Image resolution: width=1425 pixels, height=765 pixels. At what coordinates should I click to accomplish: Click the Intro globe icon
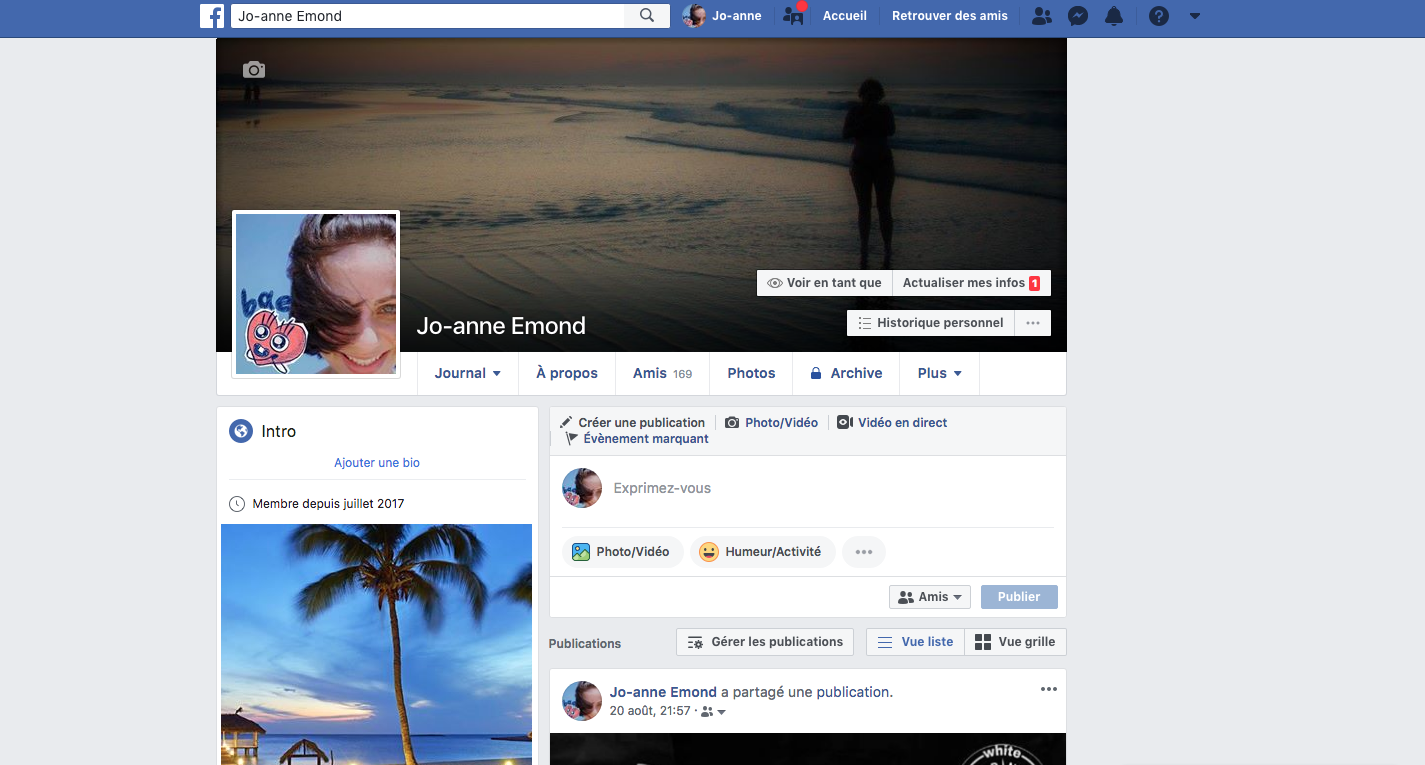point(240,431)
